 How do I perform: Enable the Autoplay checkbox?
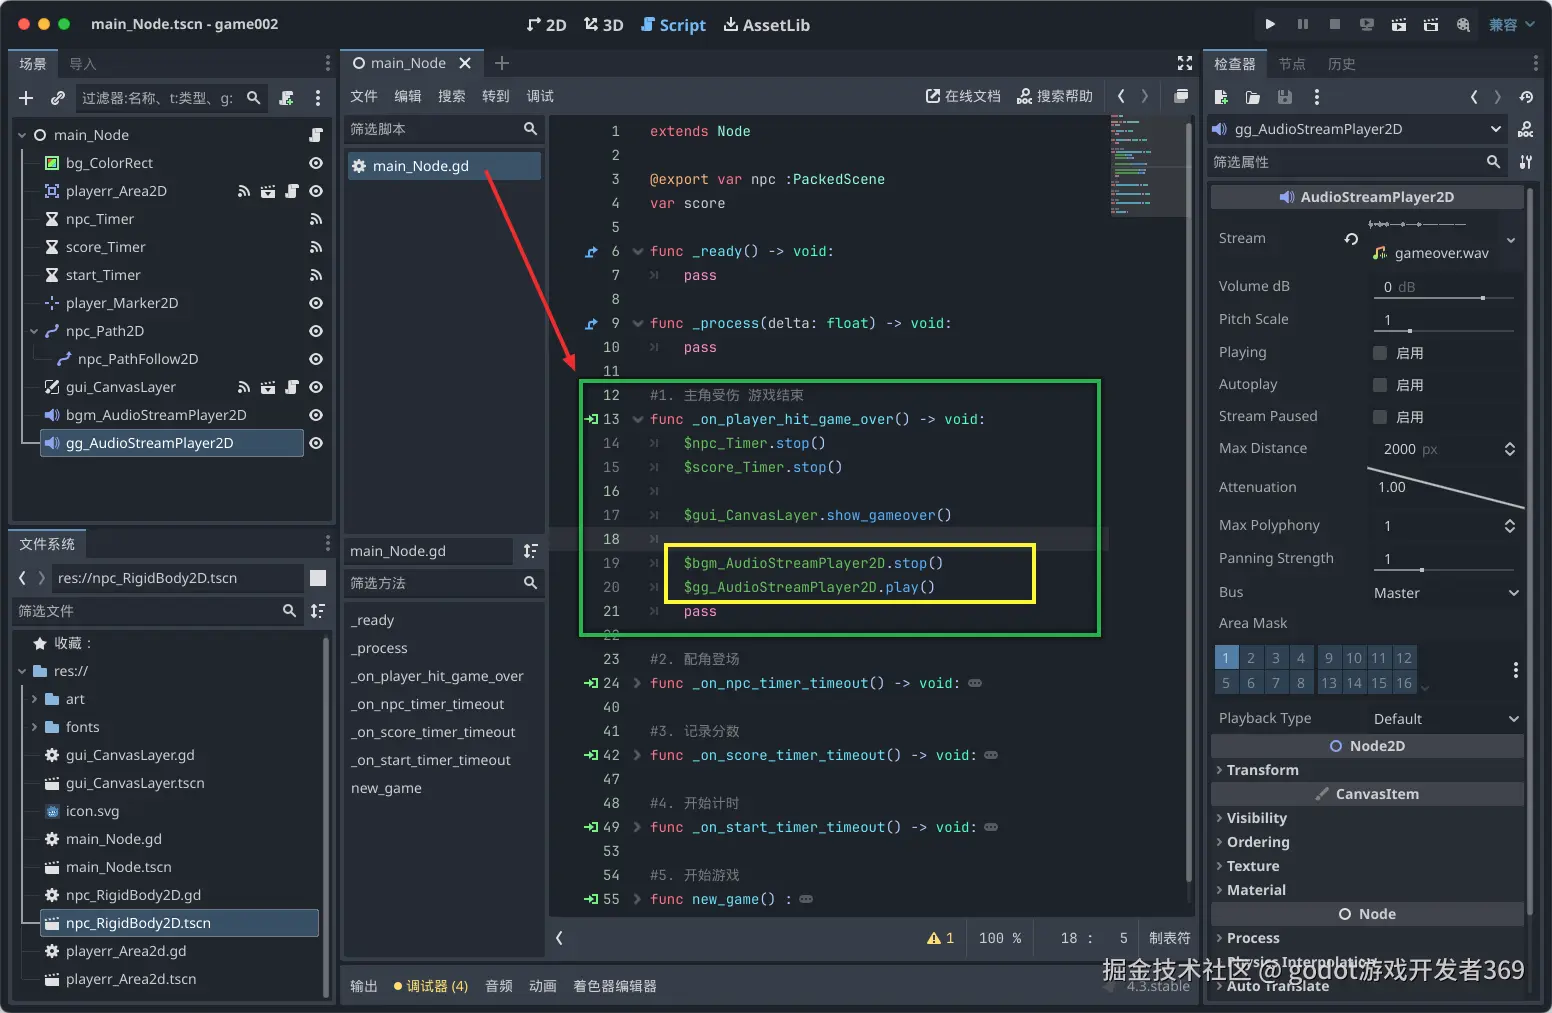coord(1380,385)
